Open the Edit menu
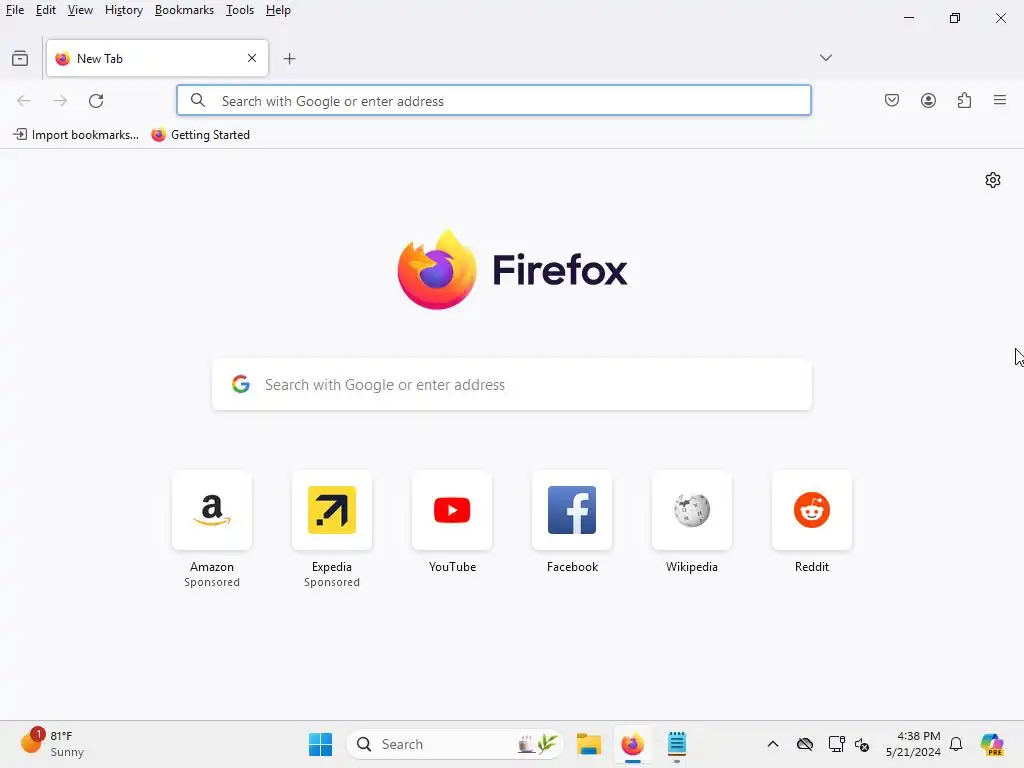Viewport: 1024px width, 768px height. [46, 10]
